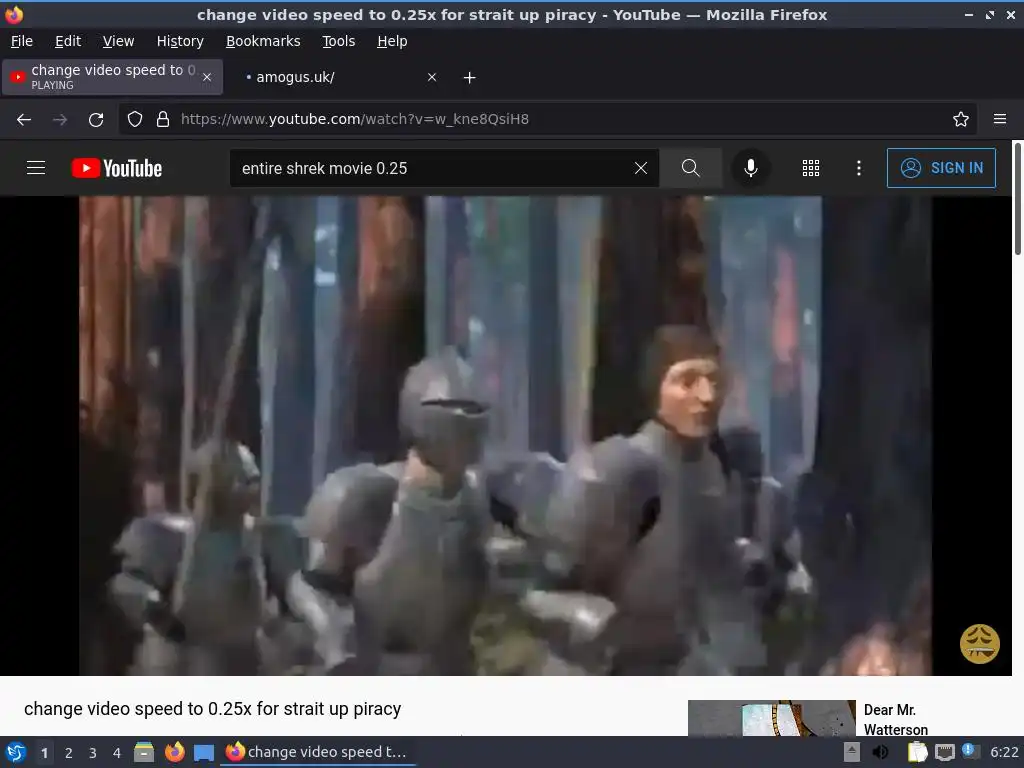The image size is (1024, 768).
Task: Select the Firefox window taskbar entry
Action: pos(317,752)
